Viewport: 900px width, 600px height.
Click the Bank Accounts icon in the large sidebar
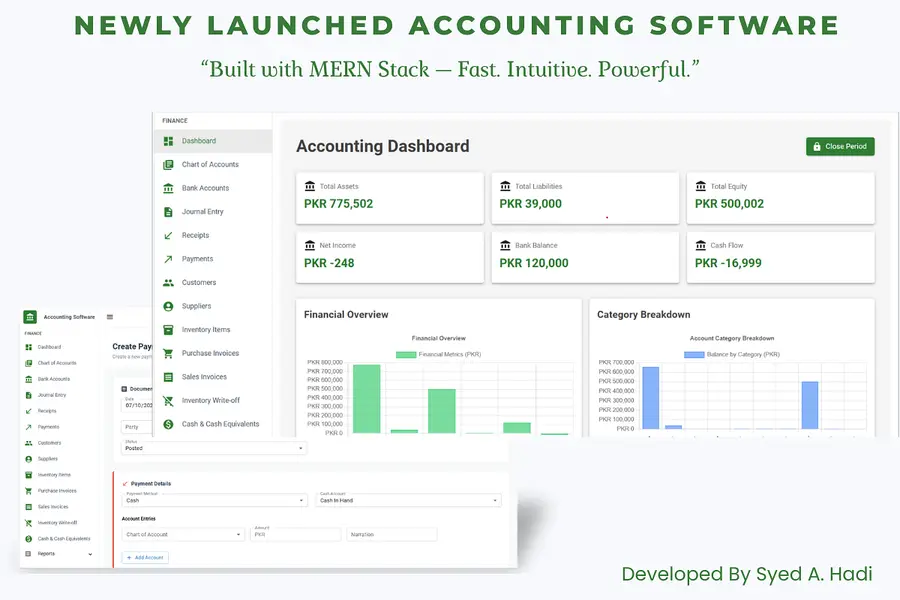pos(168,188)
